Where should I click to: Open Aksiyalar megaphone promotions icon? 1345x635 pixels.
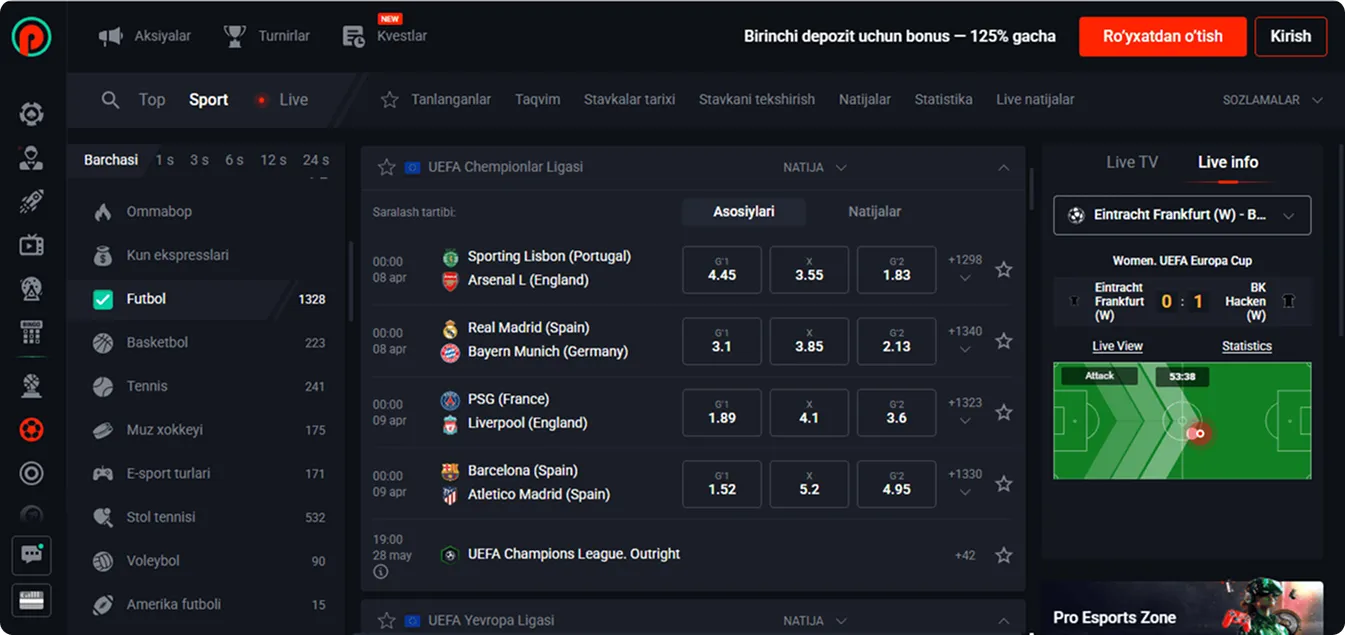[110, 36]
